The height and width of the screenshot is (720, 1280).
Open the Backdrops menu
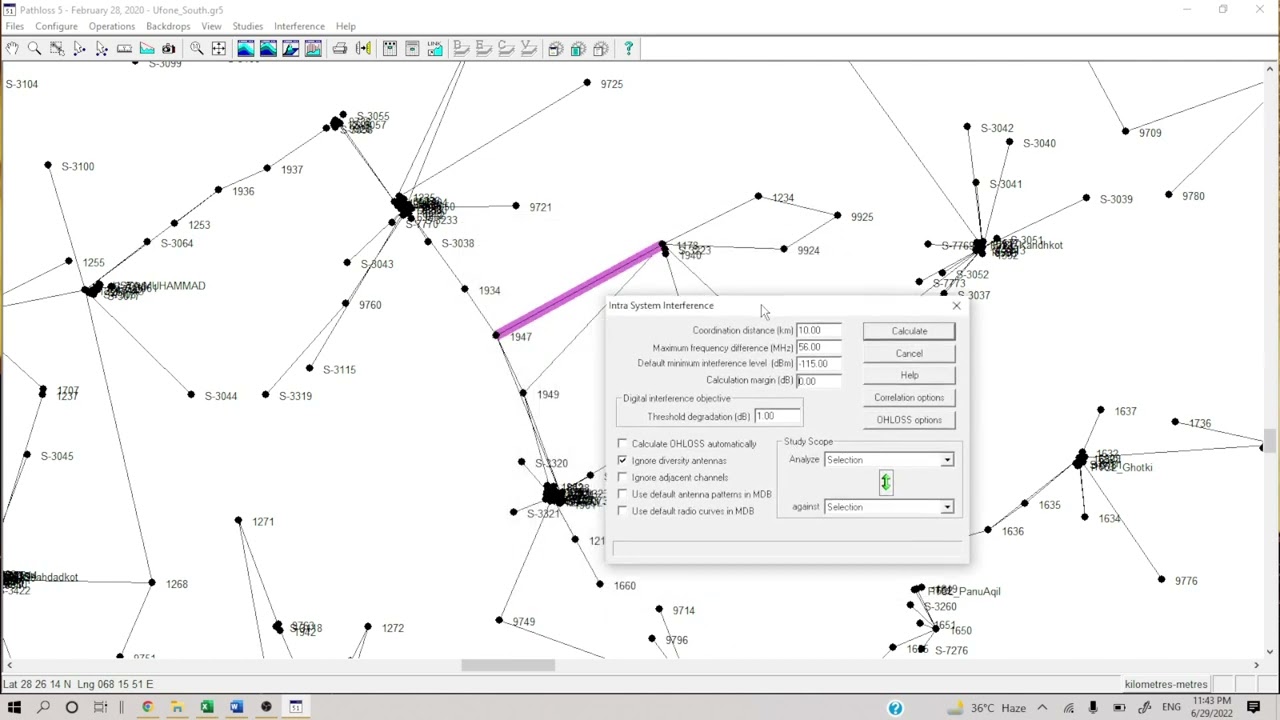[x=168, y=26]
